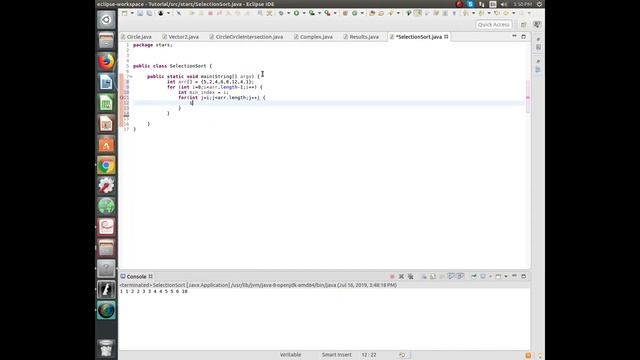Maximize the editor area
Image resolution: width=640 pixels, height=360 pixels.
(524, 36)
